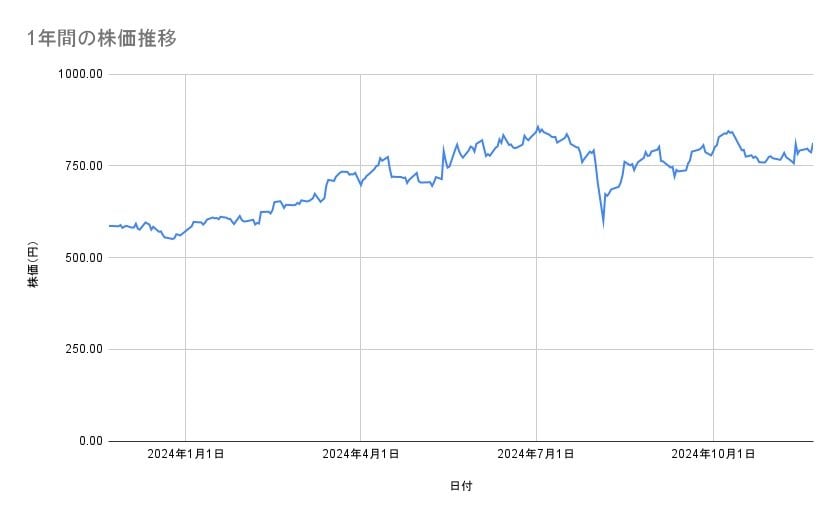The width and height of the screenshot is (839, 519).
Task: Select the 0.00 y-axis label
Action: pyautogui.click(x=86, y=441)
